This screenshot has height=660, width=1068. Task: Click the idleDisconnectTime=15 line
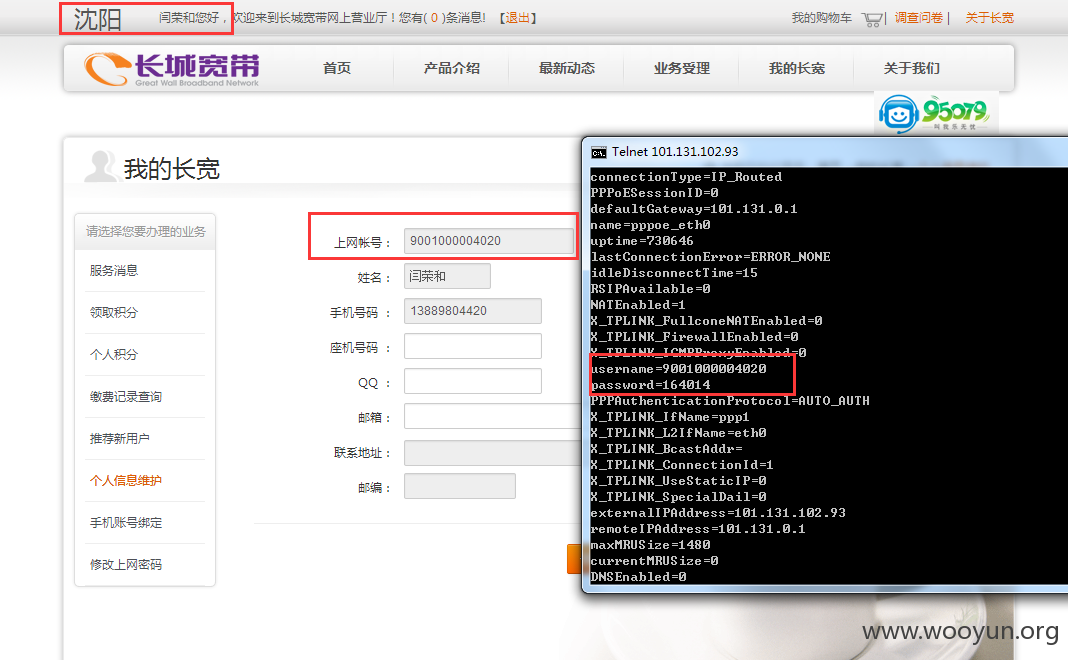(x=674, y=273)
